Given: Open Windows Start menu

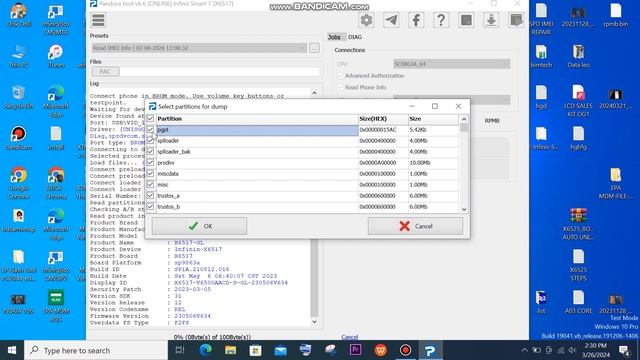Looking at the screenshot, I should pyautogui.click(x=12, y=350).
